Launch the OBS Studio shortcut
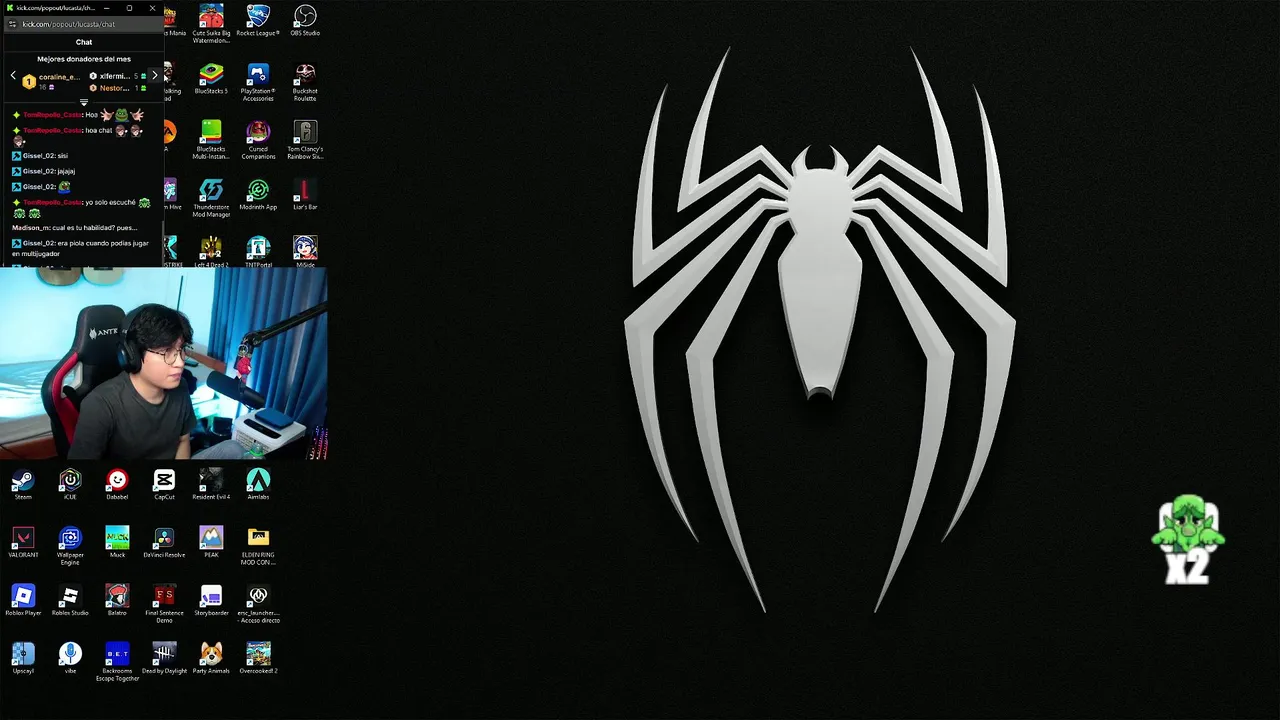This screenshot has height=720, width=1280. point(305,21)
